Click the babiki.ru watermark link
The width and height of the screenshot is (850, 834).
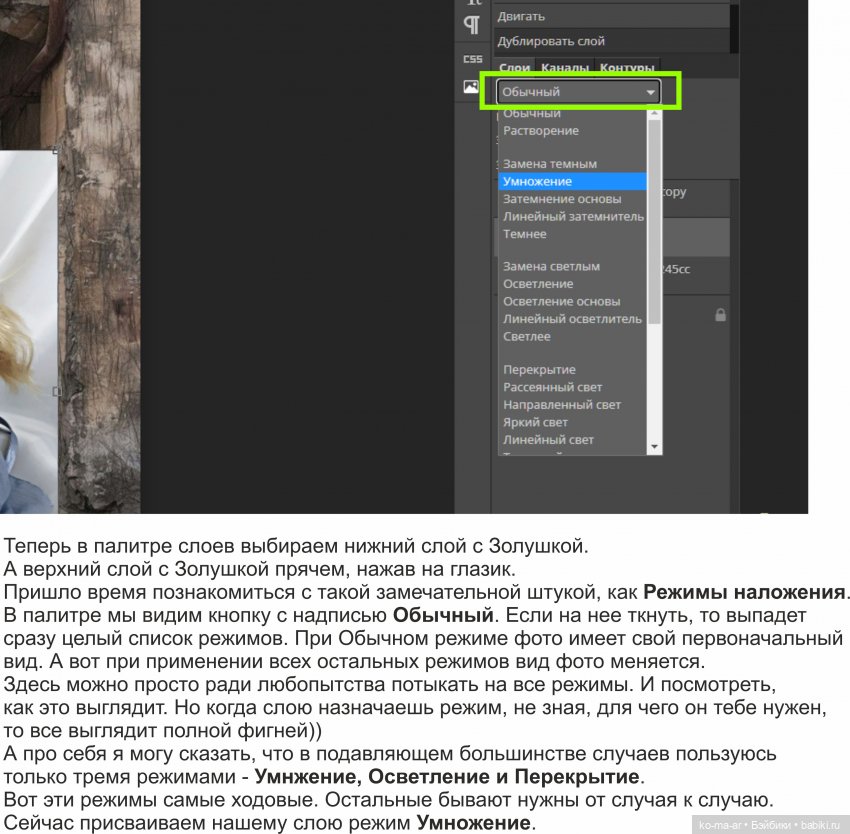(821, 825)
